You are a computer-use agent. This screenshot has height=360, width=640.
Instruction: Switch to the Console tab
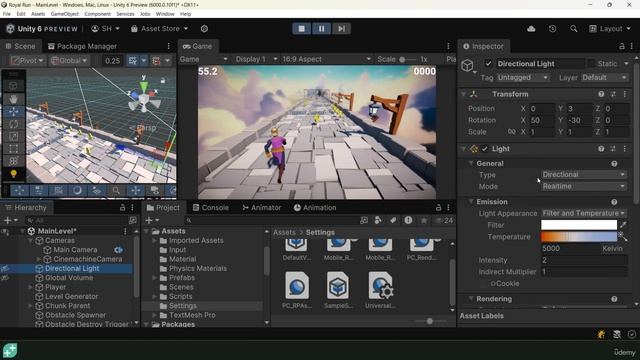pyautogui.click(x=211, y=208)
